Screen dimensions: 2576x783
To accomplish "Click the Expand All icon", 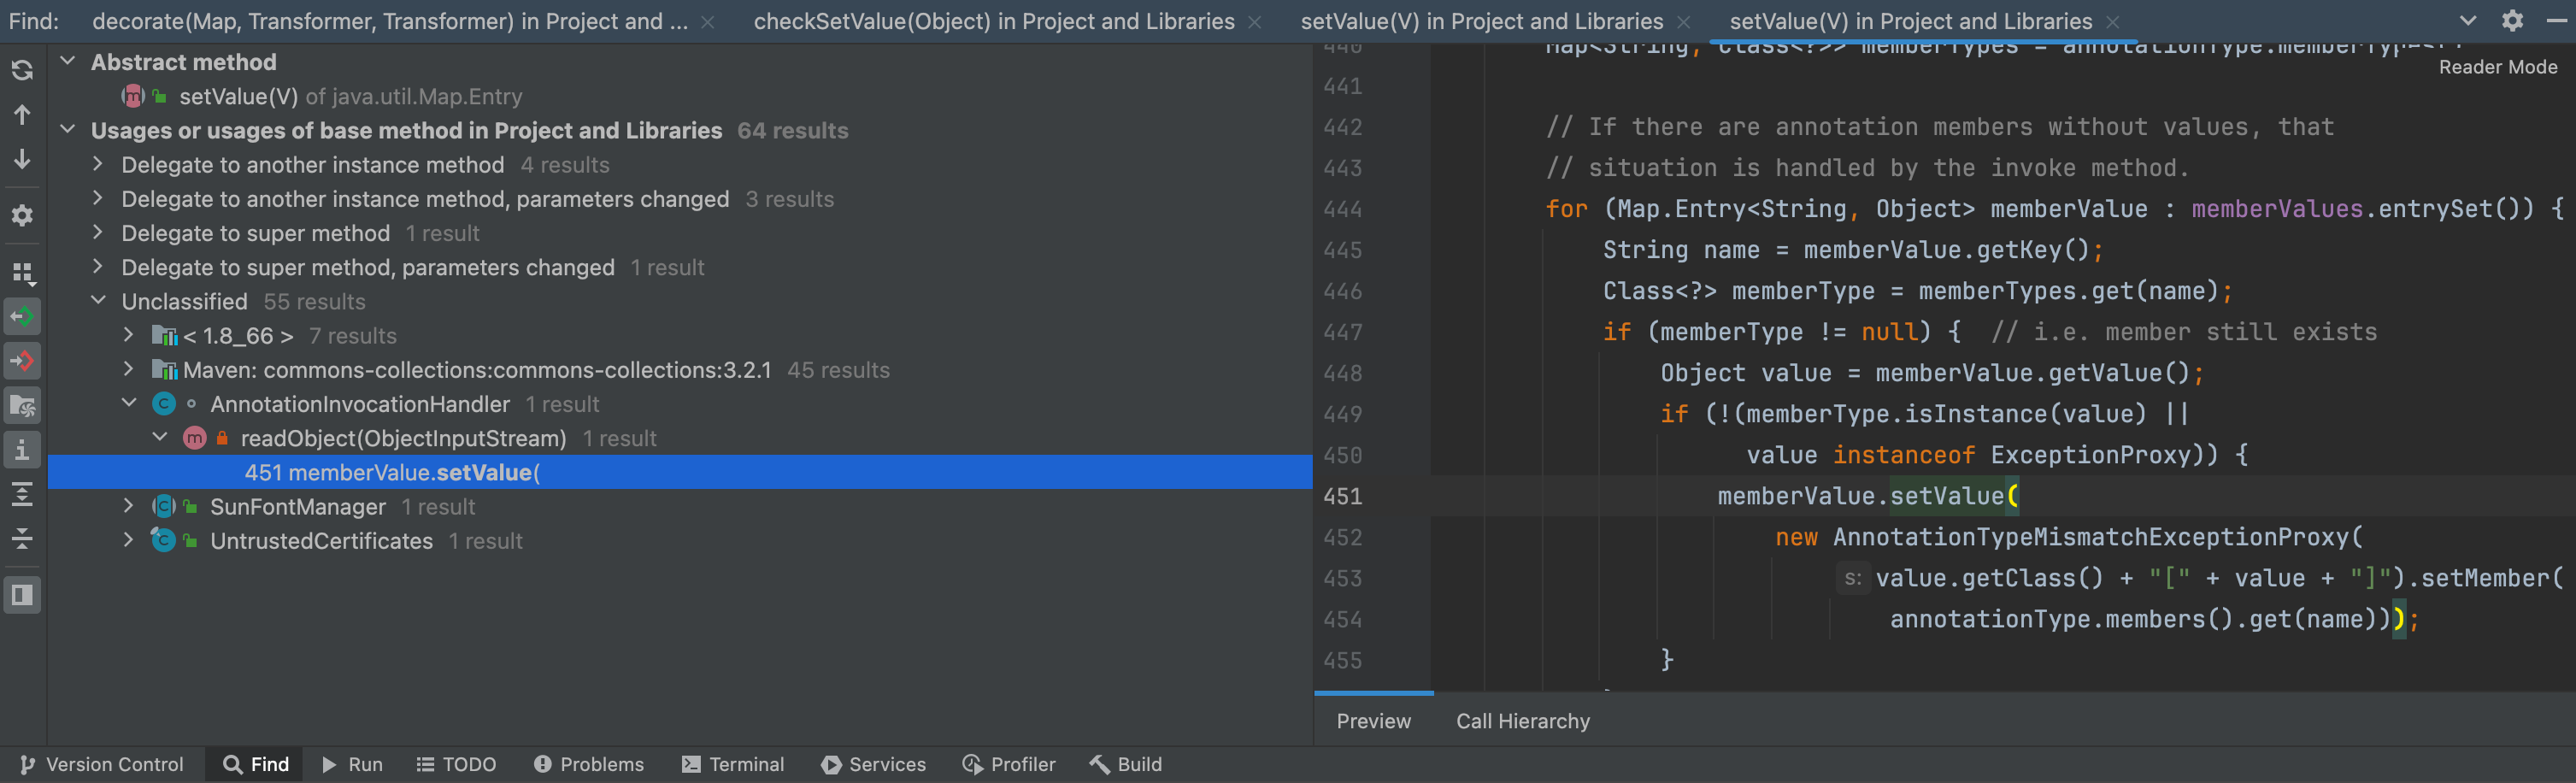I will tap(22, 494).
